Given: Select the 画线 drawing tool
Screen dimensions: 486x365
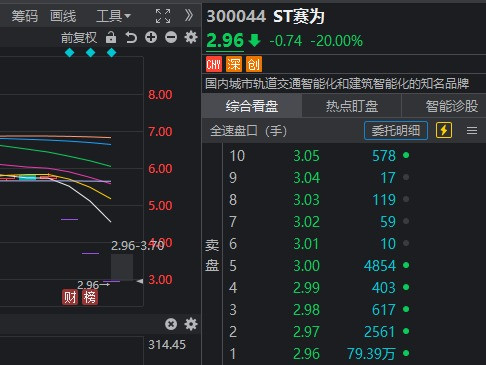Looking at the screenshot, I should (63, 16).
